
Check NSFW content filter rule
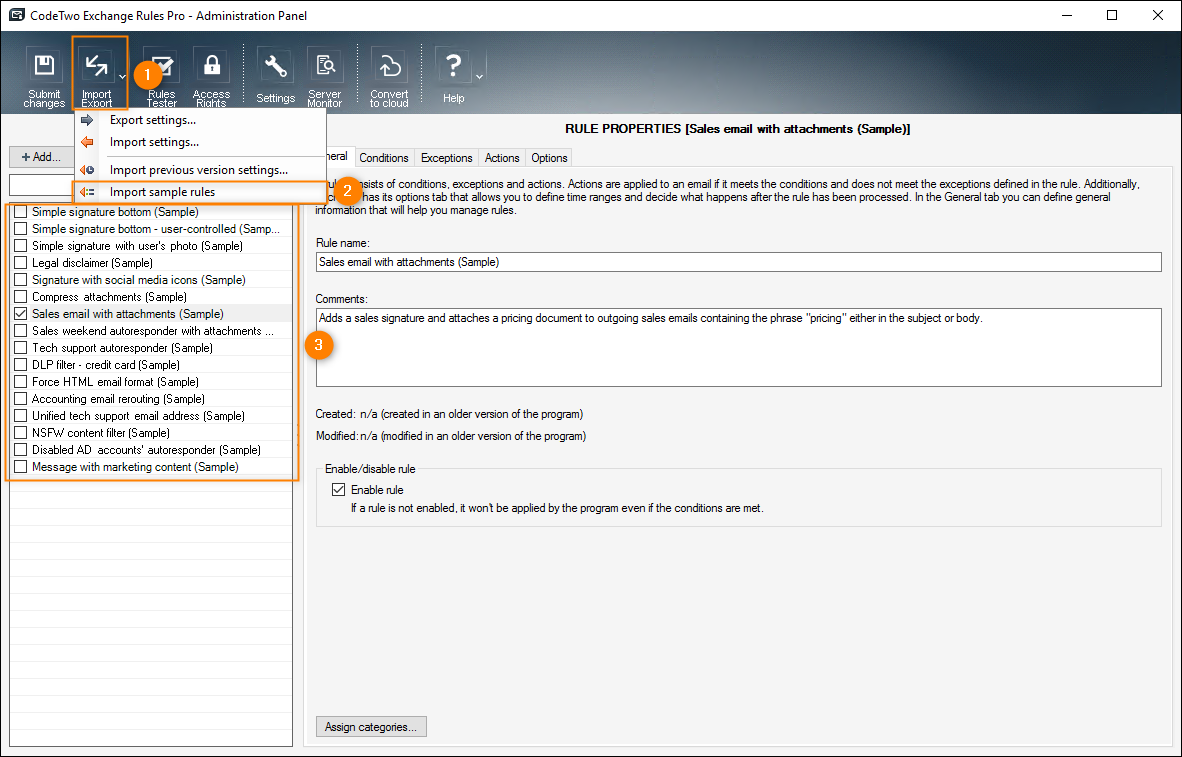click(20, 432)
